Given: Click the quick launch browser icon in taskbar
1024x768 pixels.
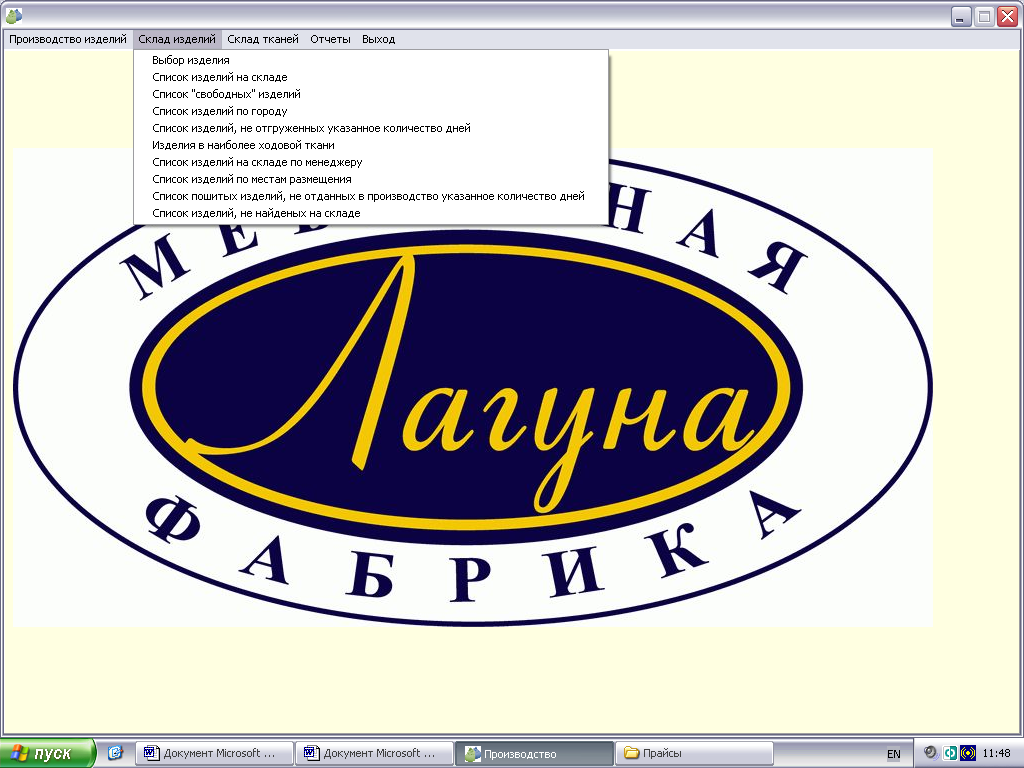Looking at the screenshot, I should tap(115, 753).
